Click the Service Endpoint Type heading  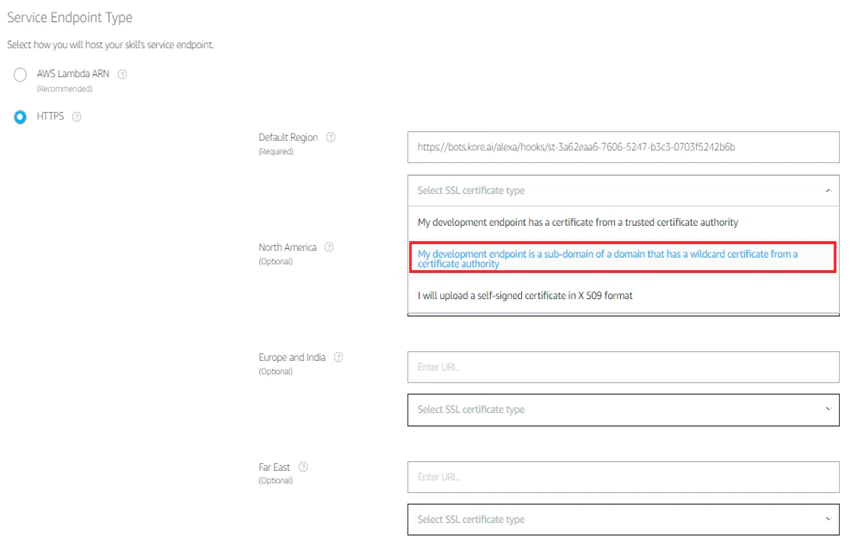[x=69, y=17]
